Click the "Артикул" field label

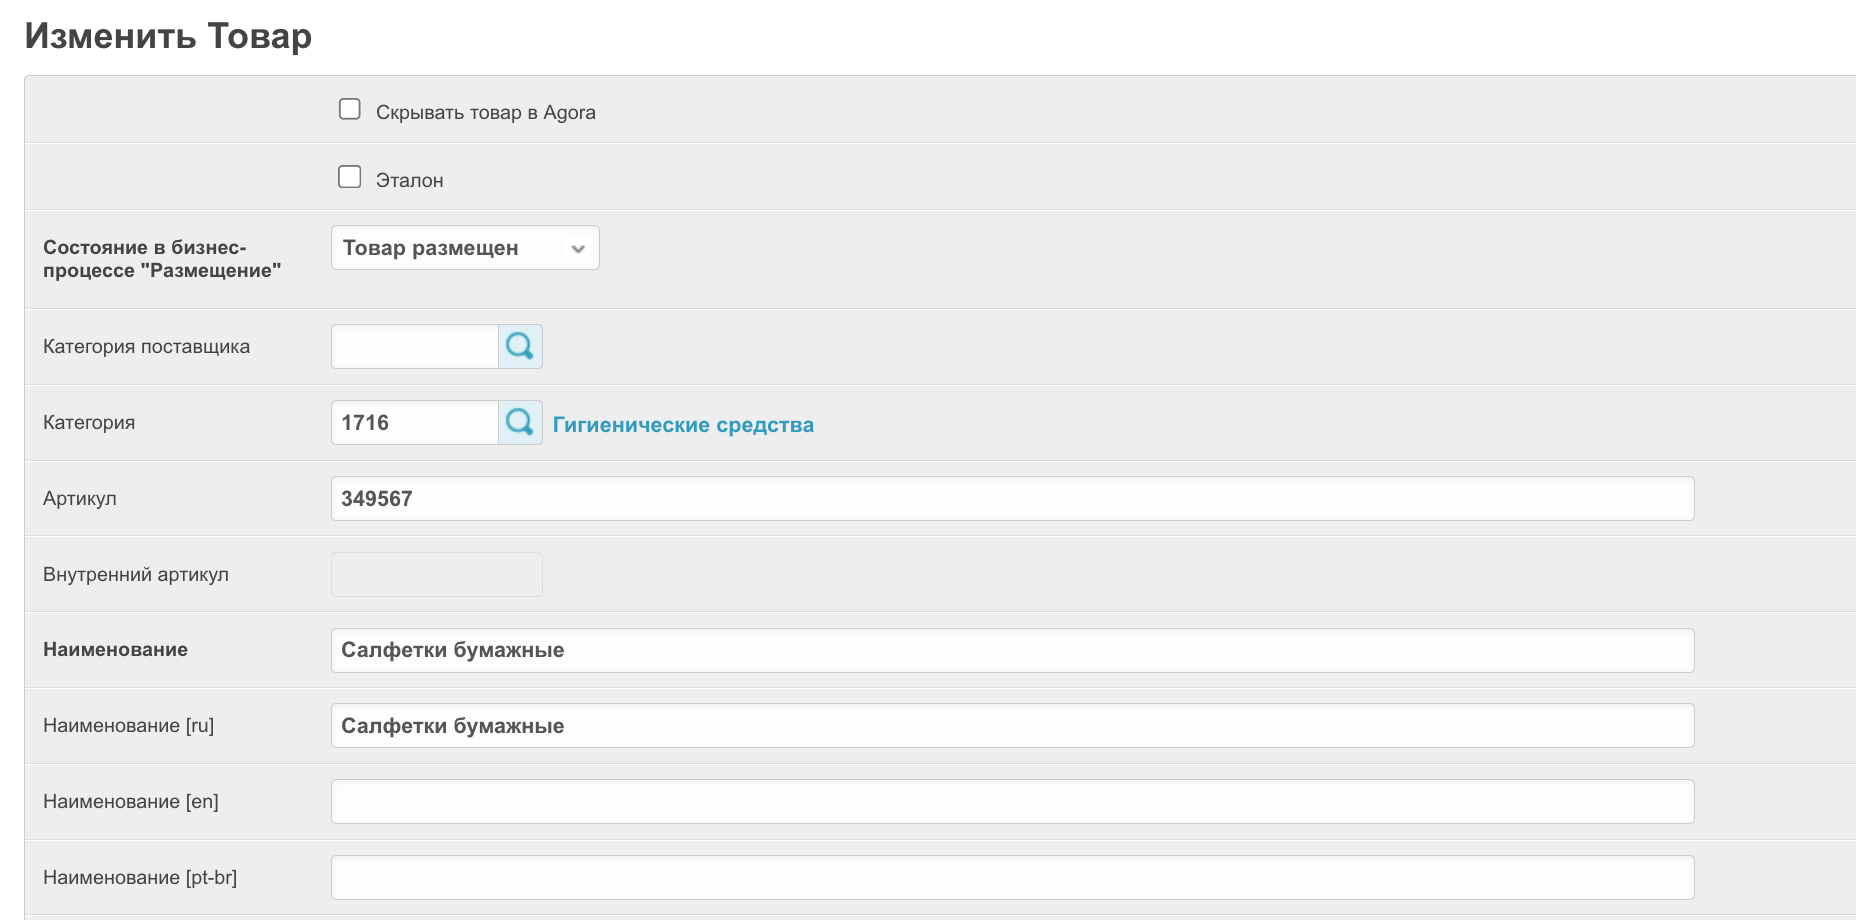tap(80, 499)
